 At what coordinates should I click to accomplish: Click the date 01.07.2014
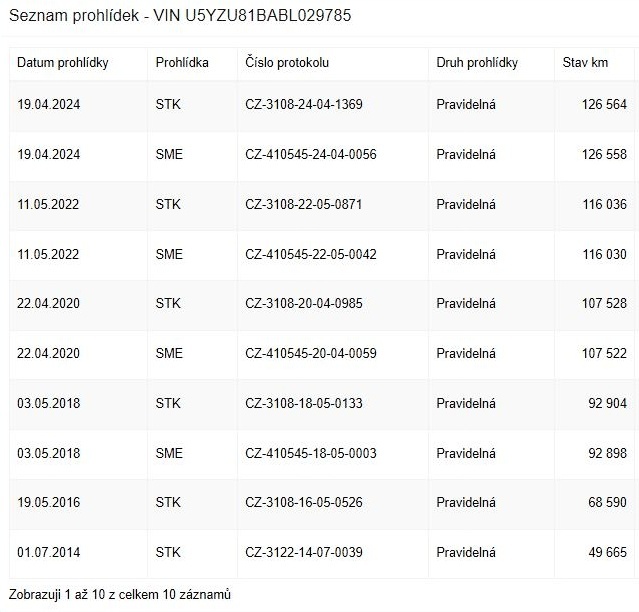tap(49, 553)
